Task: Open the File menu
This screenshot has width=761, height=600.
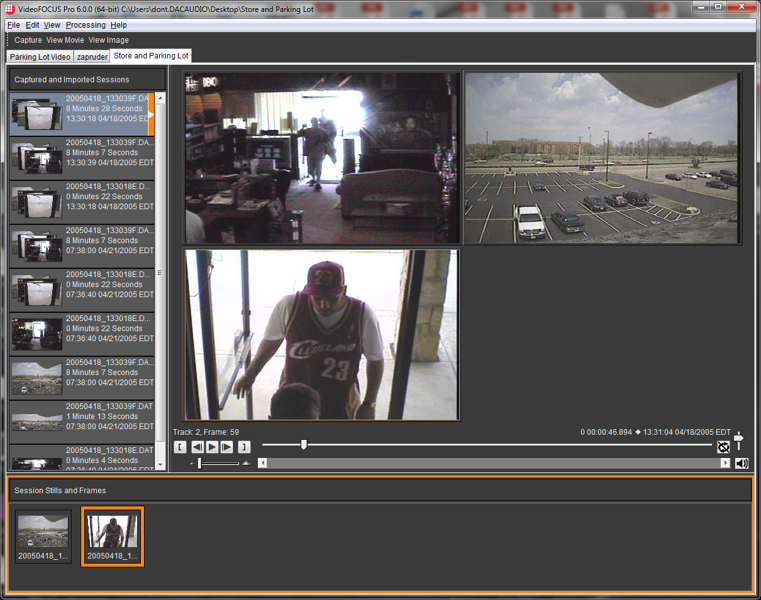Action: pos(14,25)
